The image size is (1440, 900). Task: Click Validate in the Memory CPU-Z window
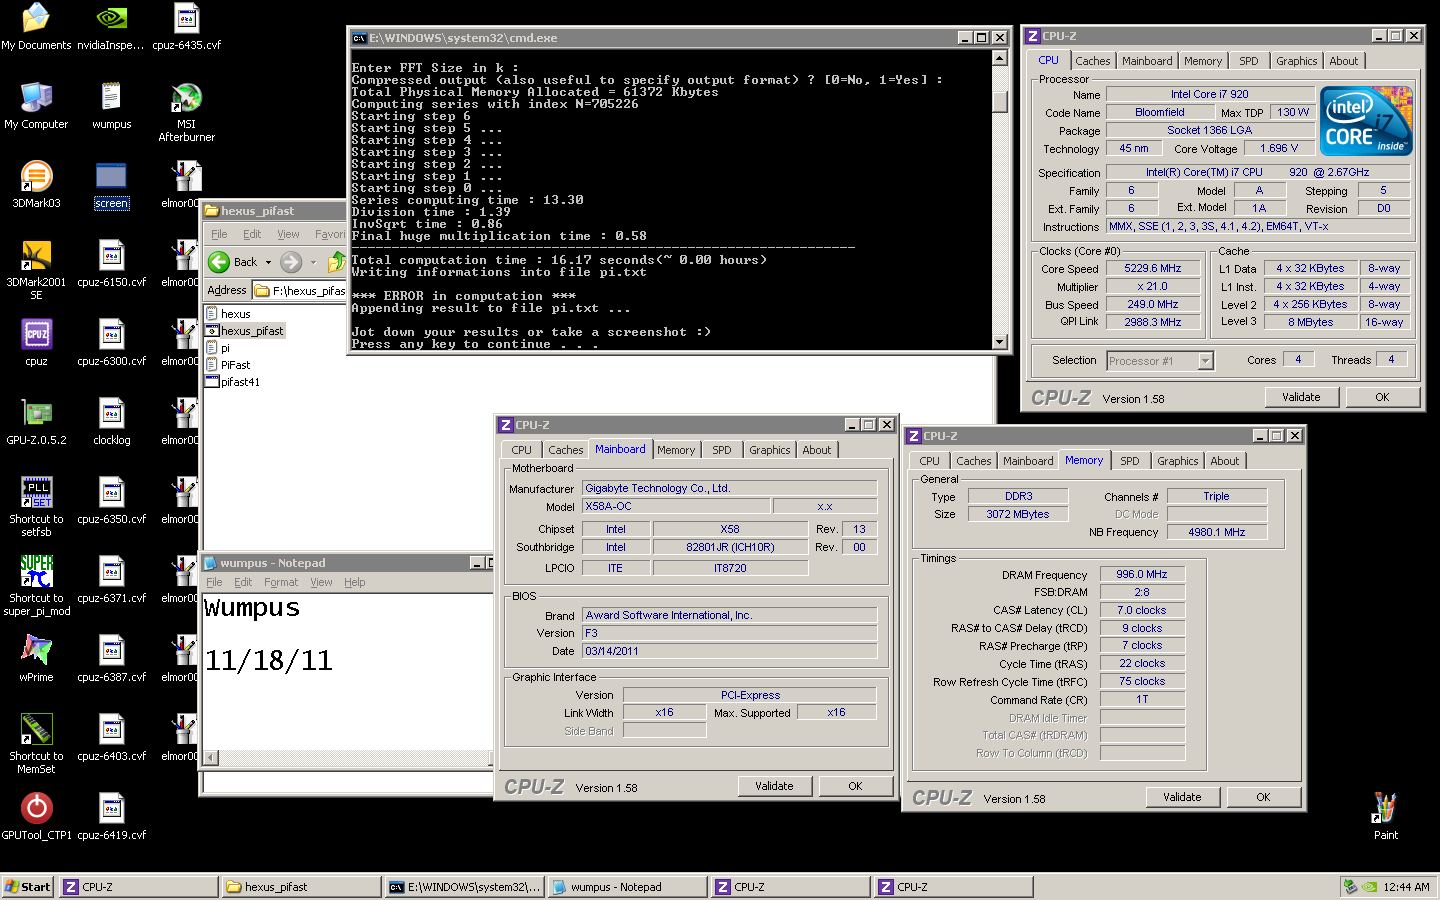1182,797
